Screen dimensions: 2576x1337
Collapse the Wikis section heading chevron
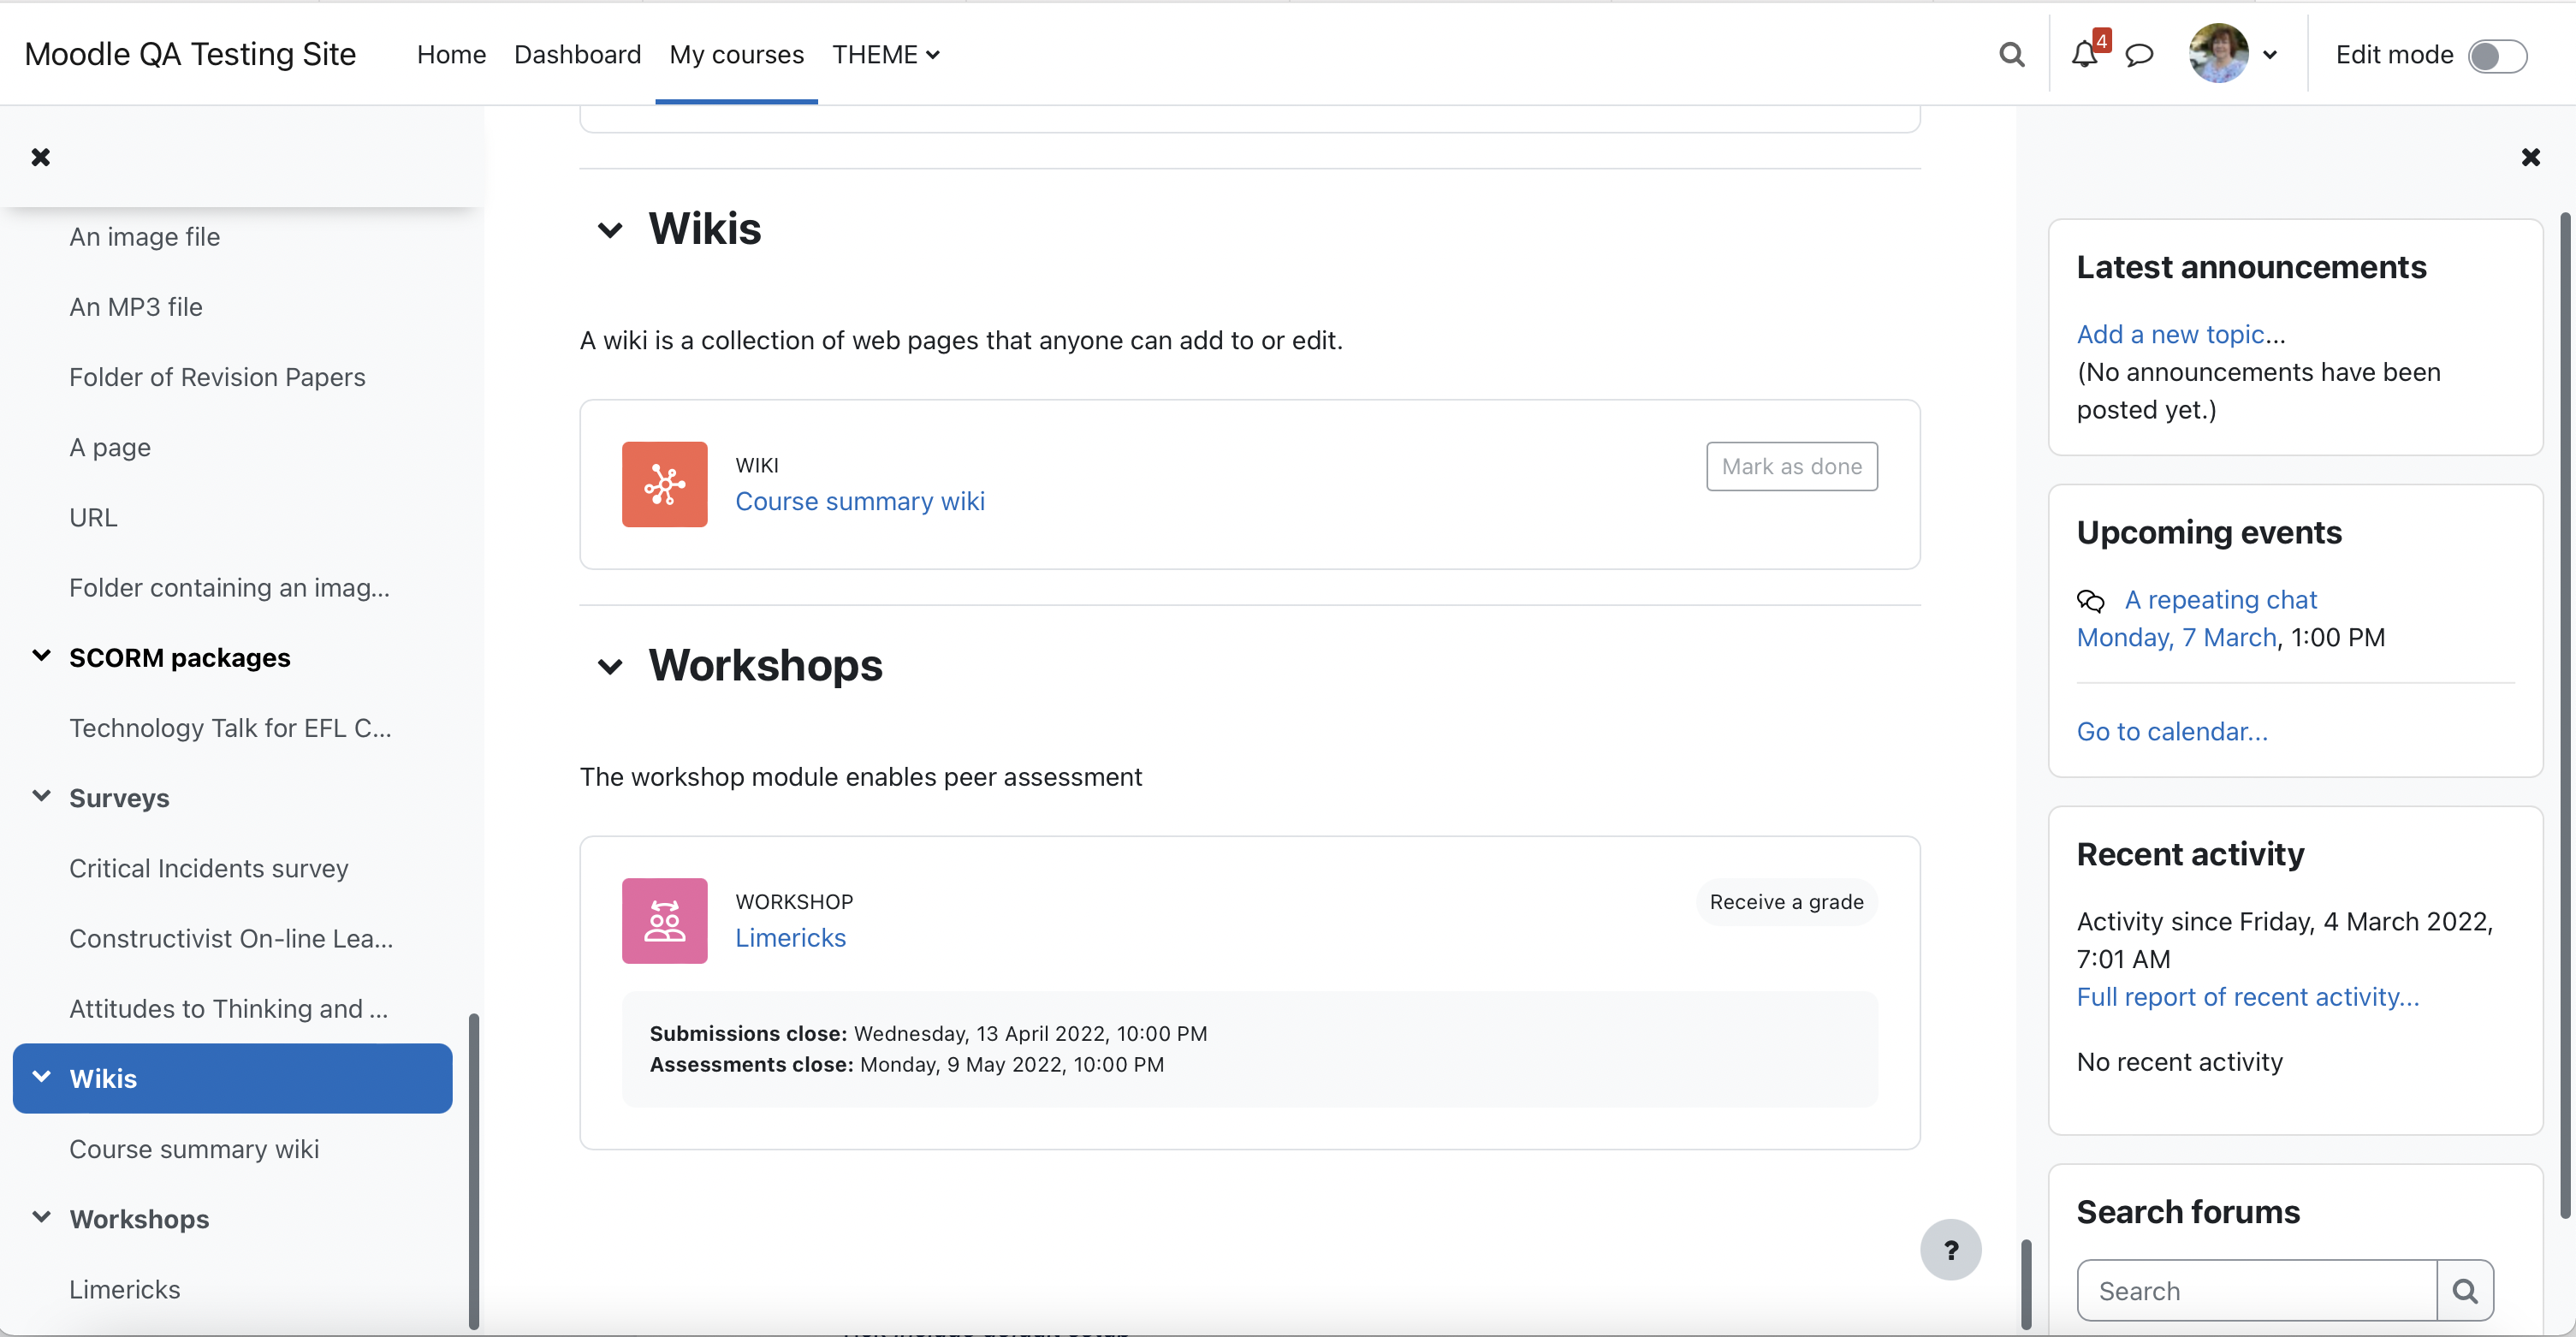[609, 231]
